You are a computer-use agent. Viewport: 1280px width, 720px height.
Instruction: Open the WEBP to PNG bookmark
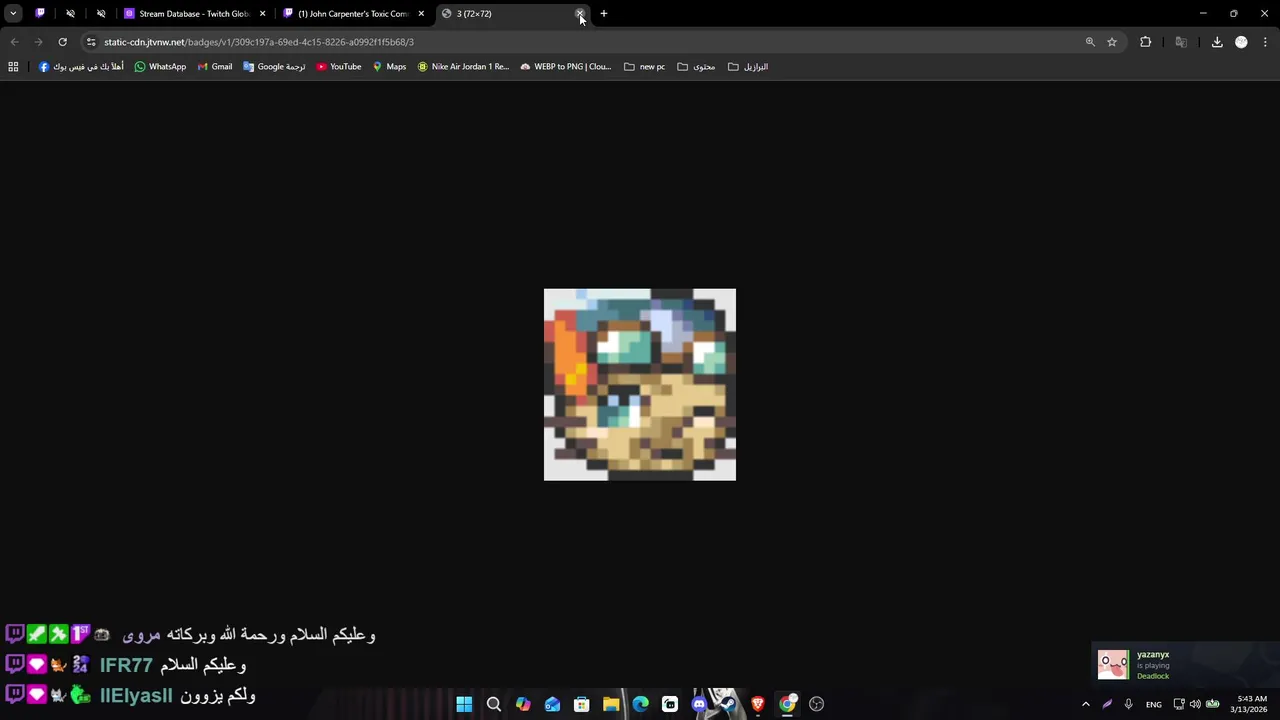(565, 67)
